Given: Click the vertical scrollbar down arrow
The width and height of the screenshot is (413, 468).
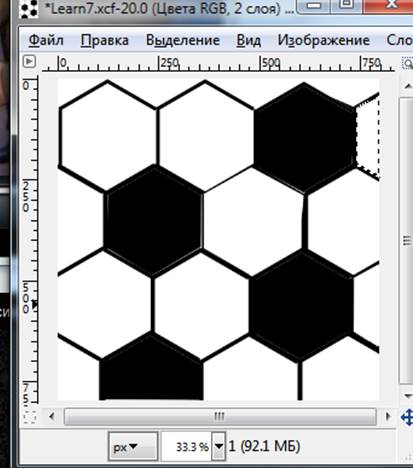Looking at the screenshot, I should tap(407, 396).
